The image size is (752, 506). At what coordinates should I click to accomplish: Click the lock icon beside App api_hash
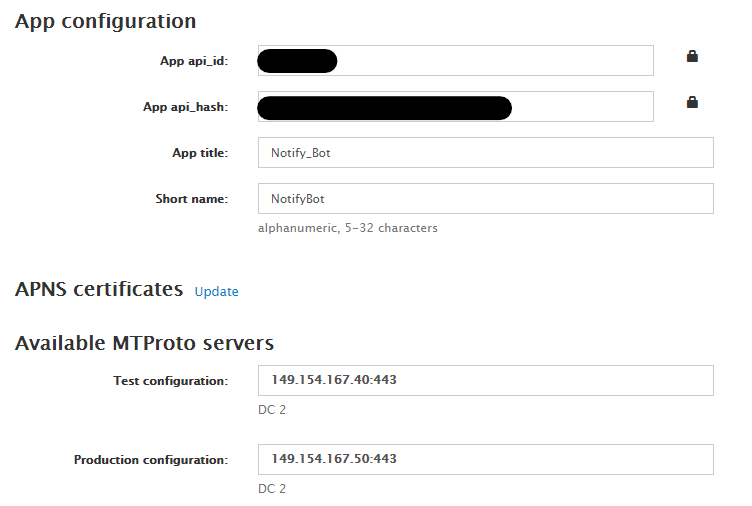coord(691,102)
